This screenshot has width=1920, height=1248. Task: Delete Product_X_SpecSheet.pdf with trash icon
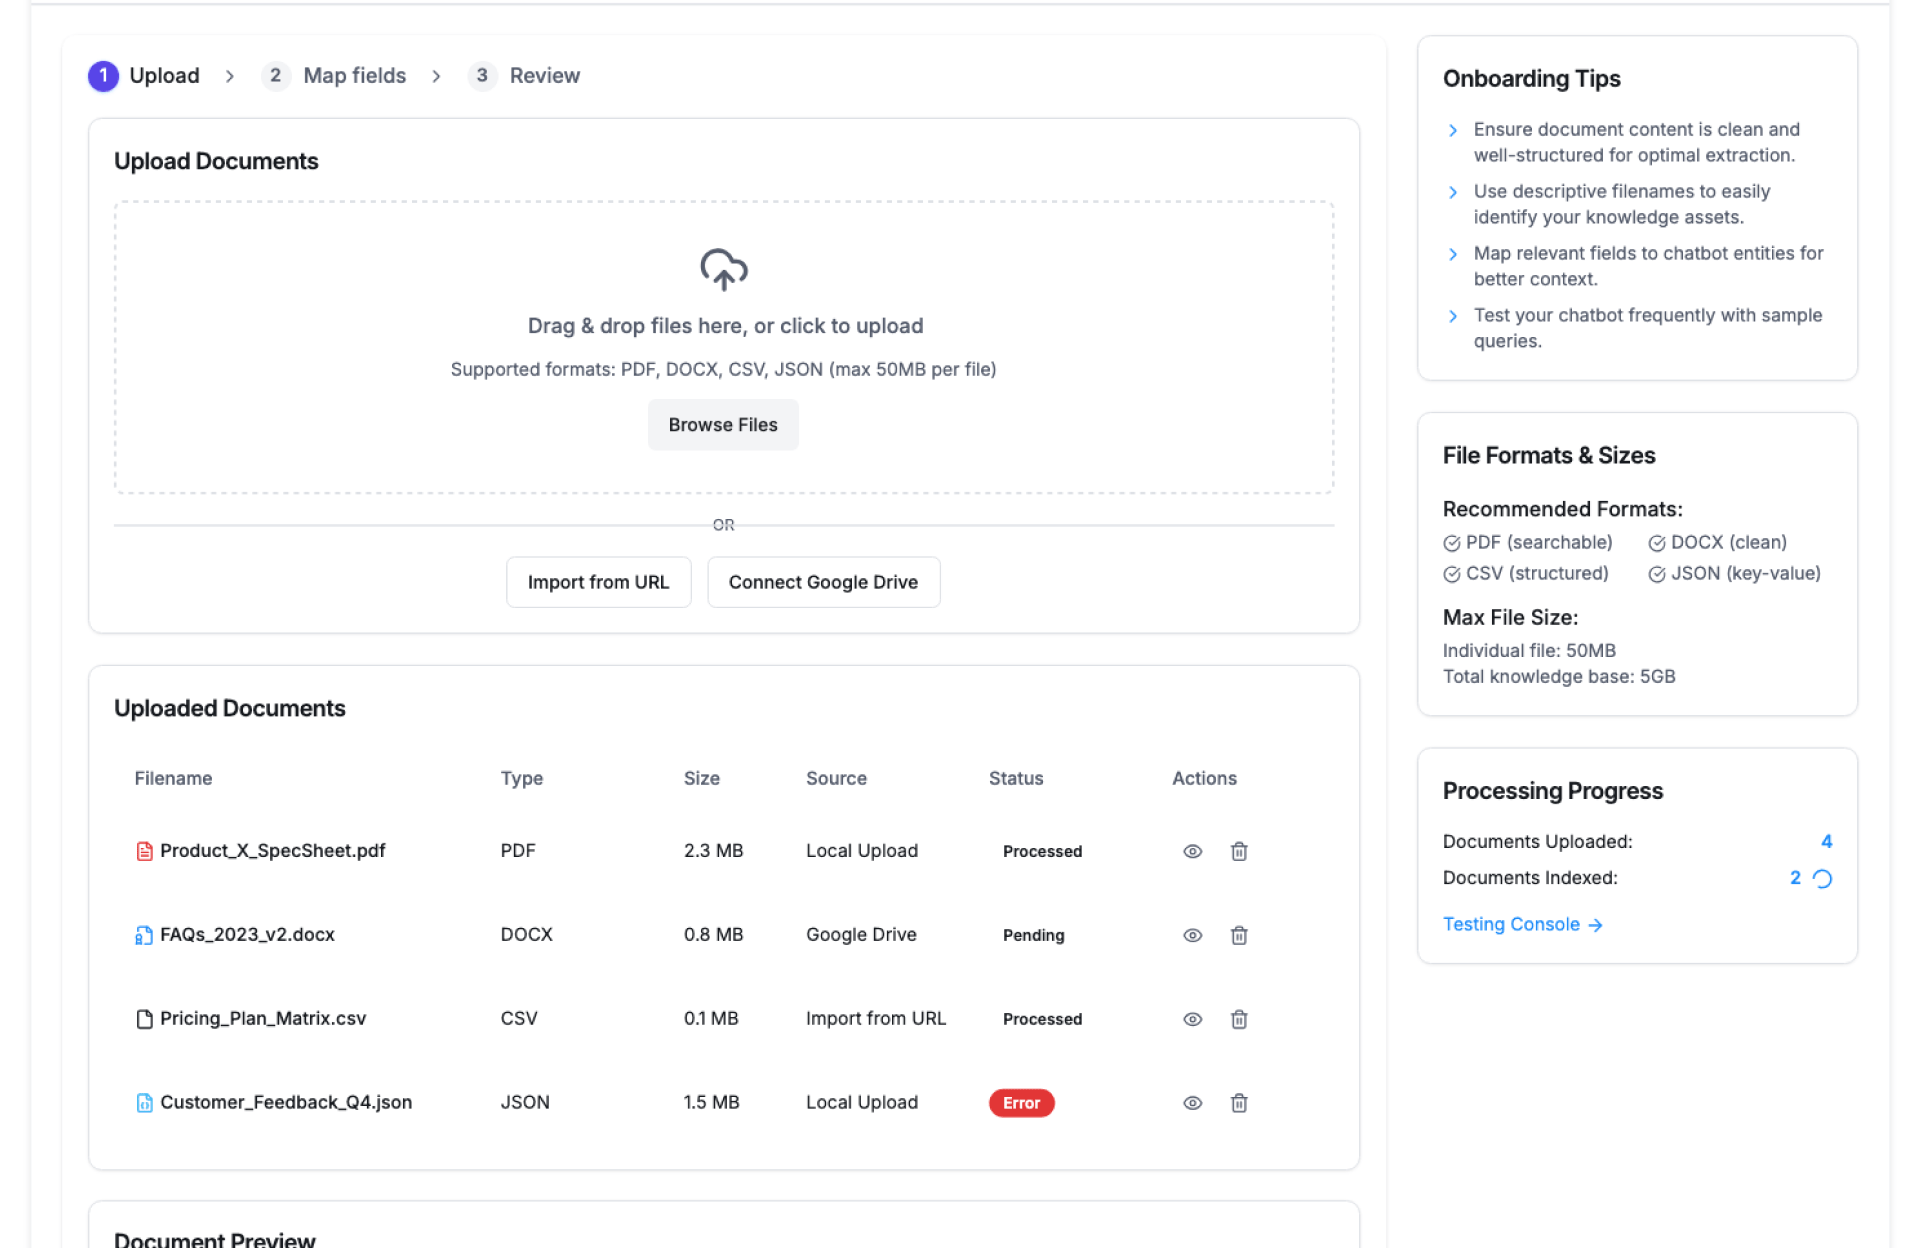click(1238, 851)
